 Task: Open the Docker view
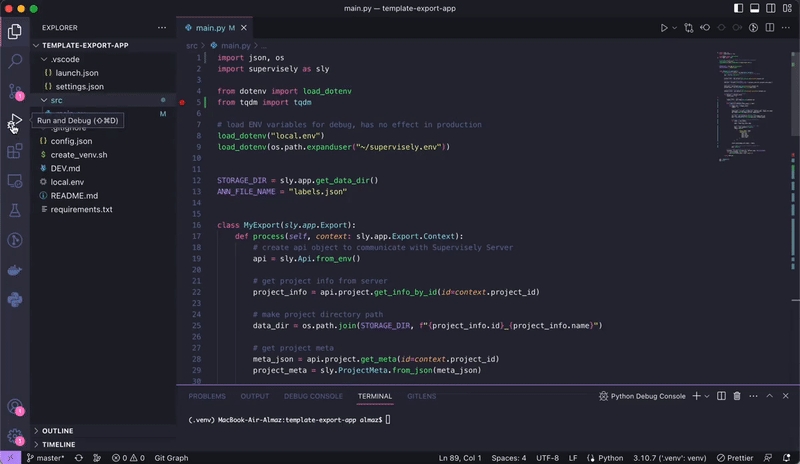coord(15,270)
